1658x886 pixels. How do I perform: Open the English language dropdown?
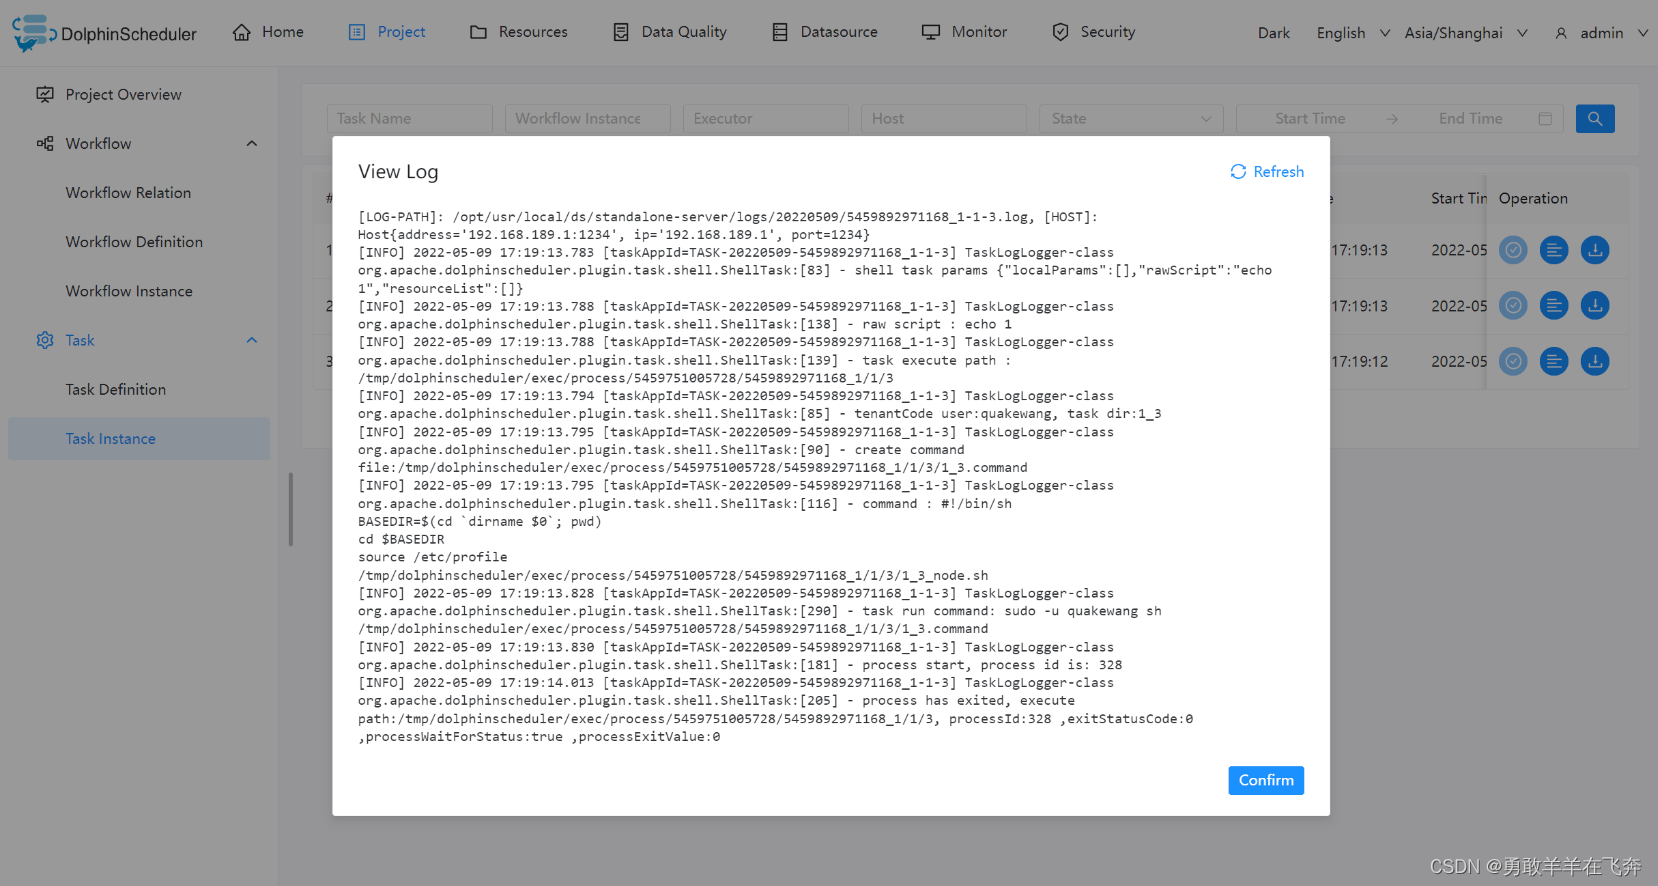coord(1353,33)
